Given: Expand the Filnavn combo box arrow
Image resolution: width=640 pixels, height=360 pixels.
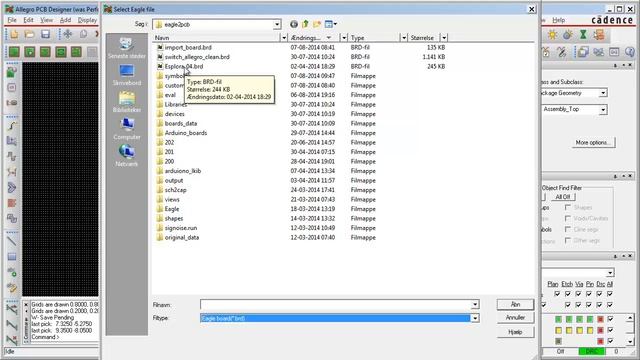Looking at the screenshot, I should click(x=475, y=304).
